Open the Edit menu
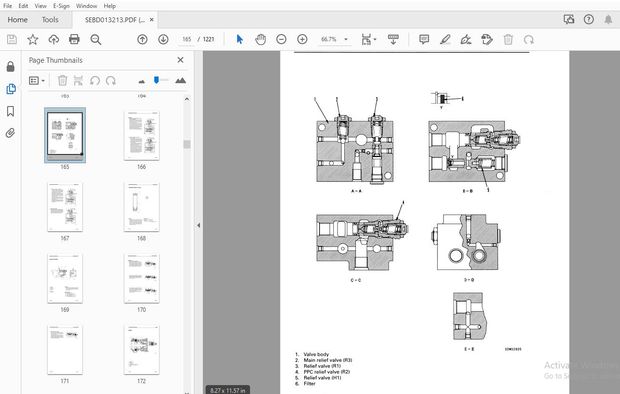This screenshot has height=394, width=620. tap(23, 6)
